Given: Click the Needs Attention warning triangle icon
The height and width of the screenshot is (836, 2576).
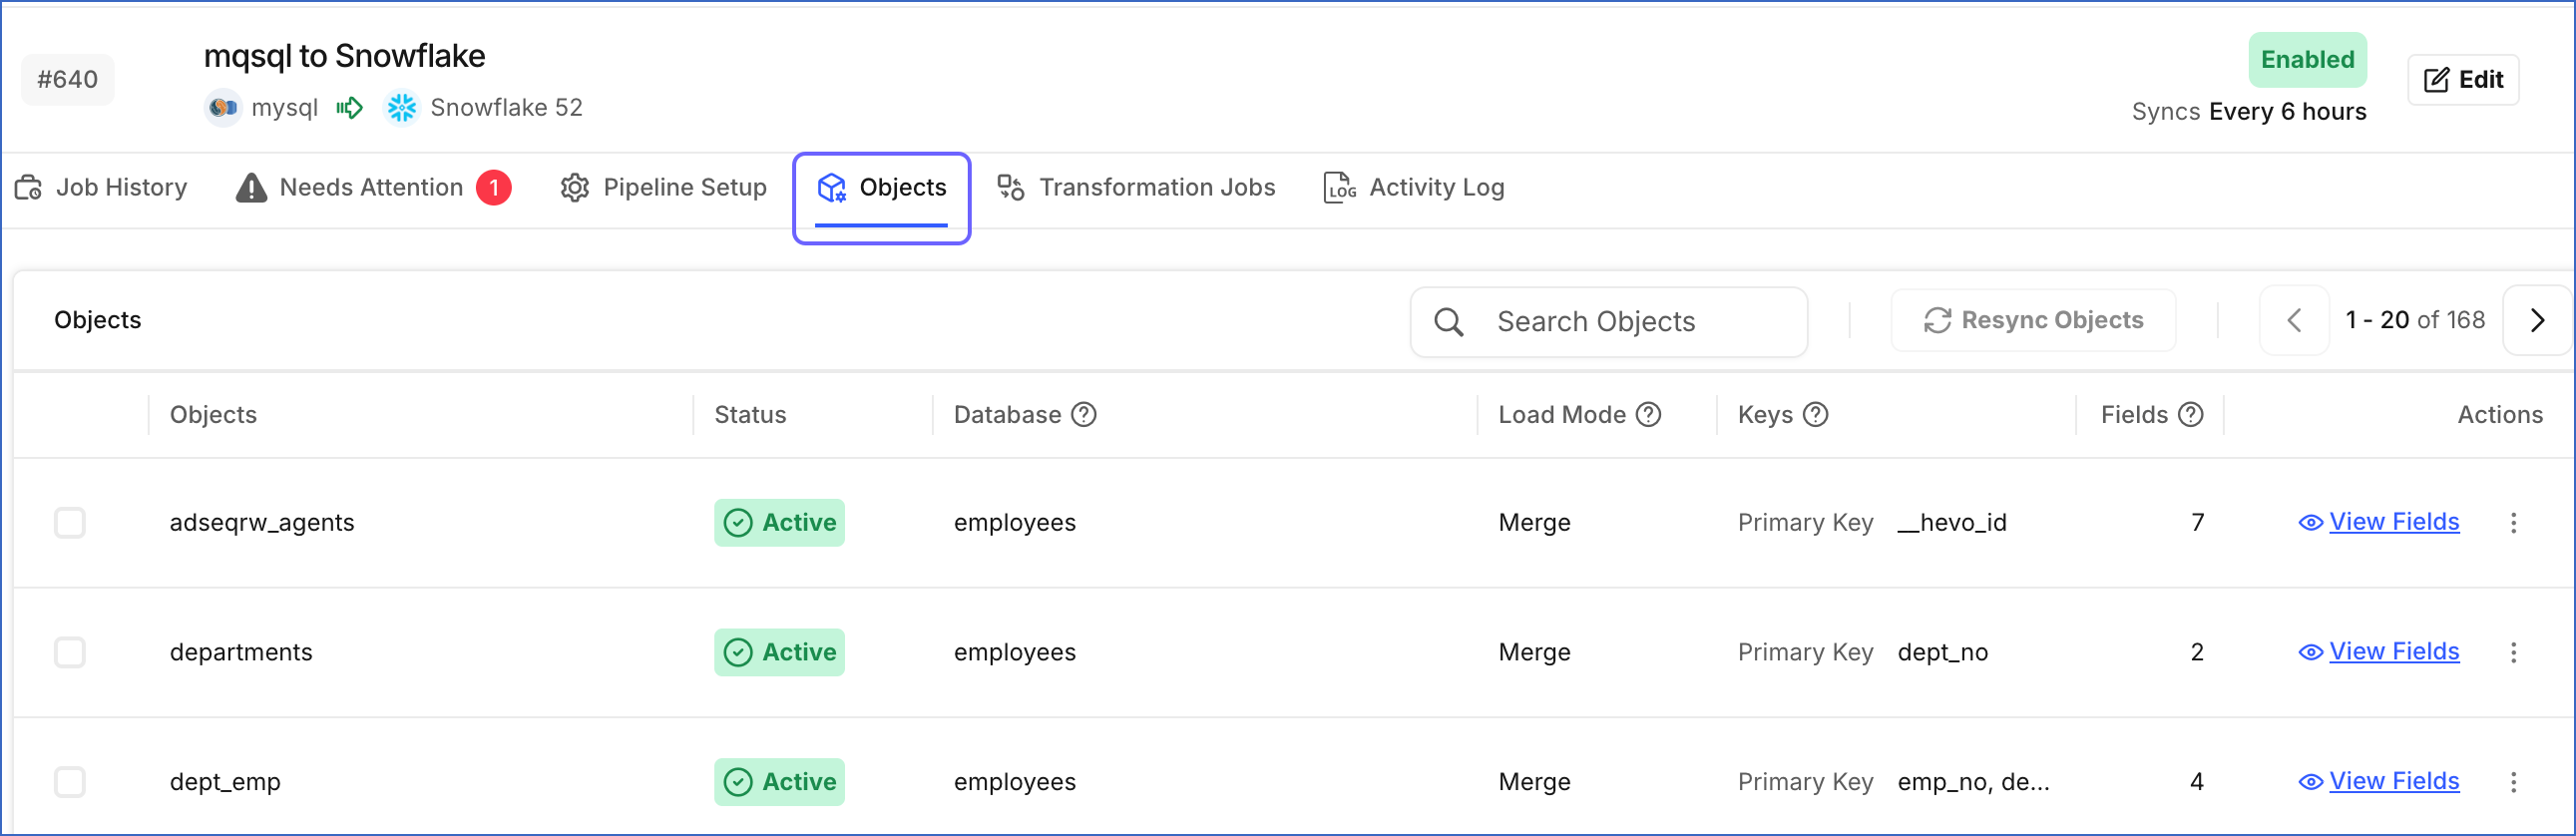Looking at the screenshot, I should pyautogui.click(x=251, y=187).
